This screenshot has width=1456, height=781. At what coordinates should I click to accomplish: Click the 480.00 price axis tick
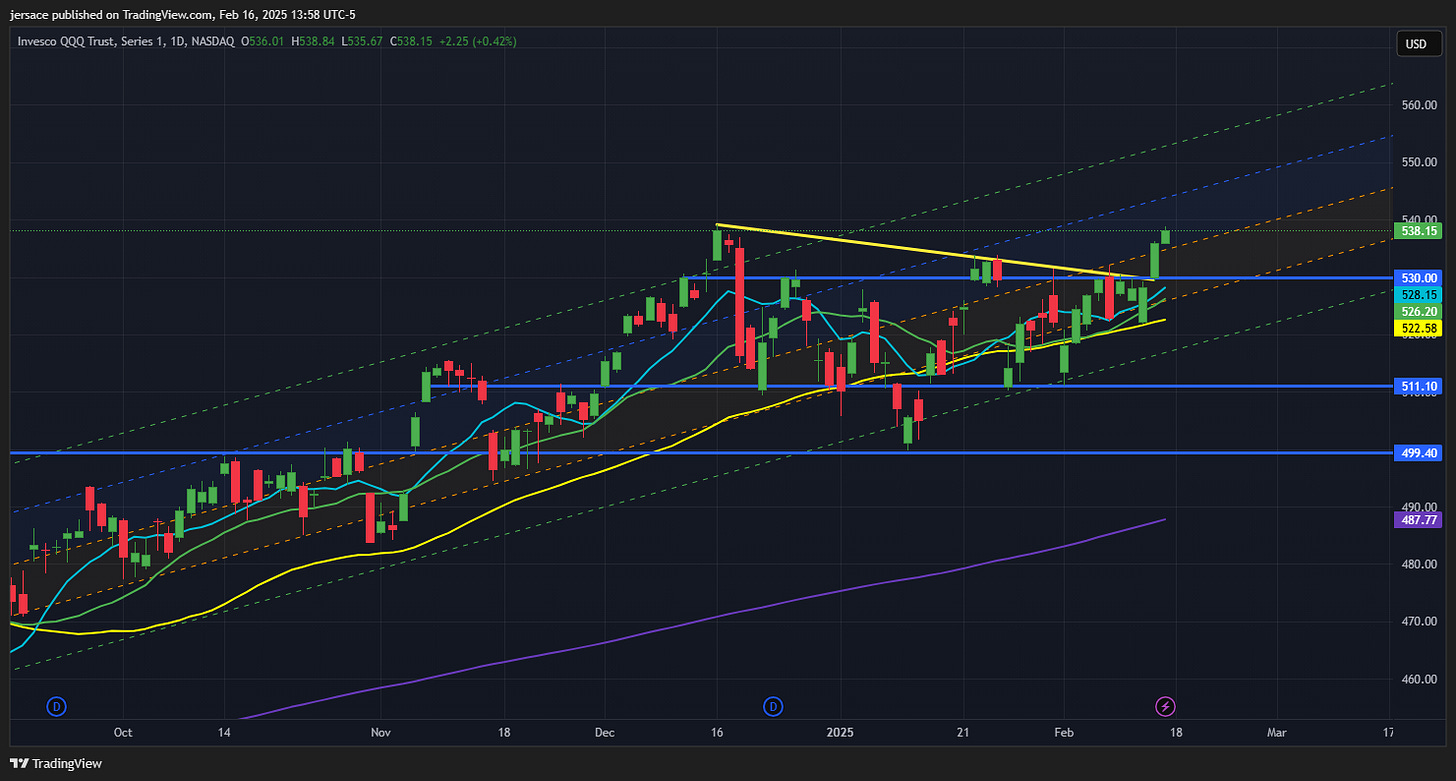[1421, 564]
